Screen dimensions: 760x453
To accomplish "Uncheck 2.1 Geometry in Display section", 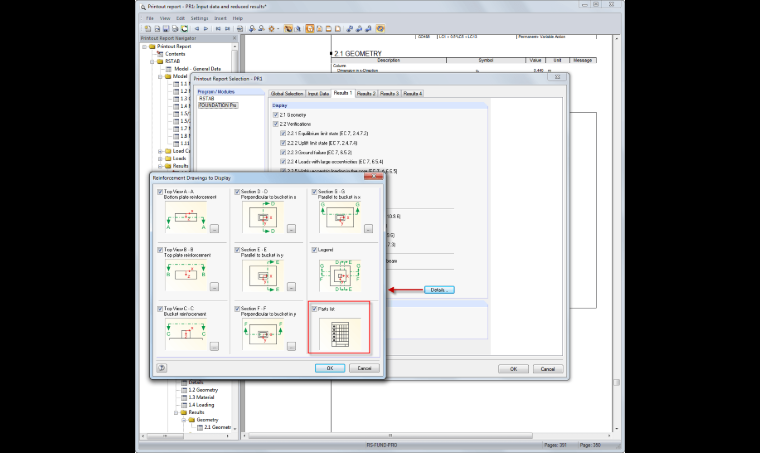I will [276, 115].
